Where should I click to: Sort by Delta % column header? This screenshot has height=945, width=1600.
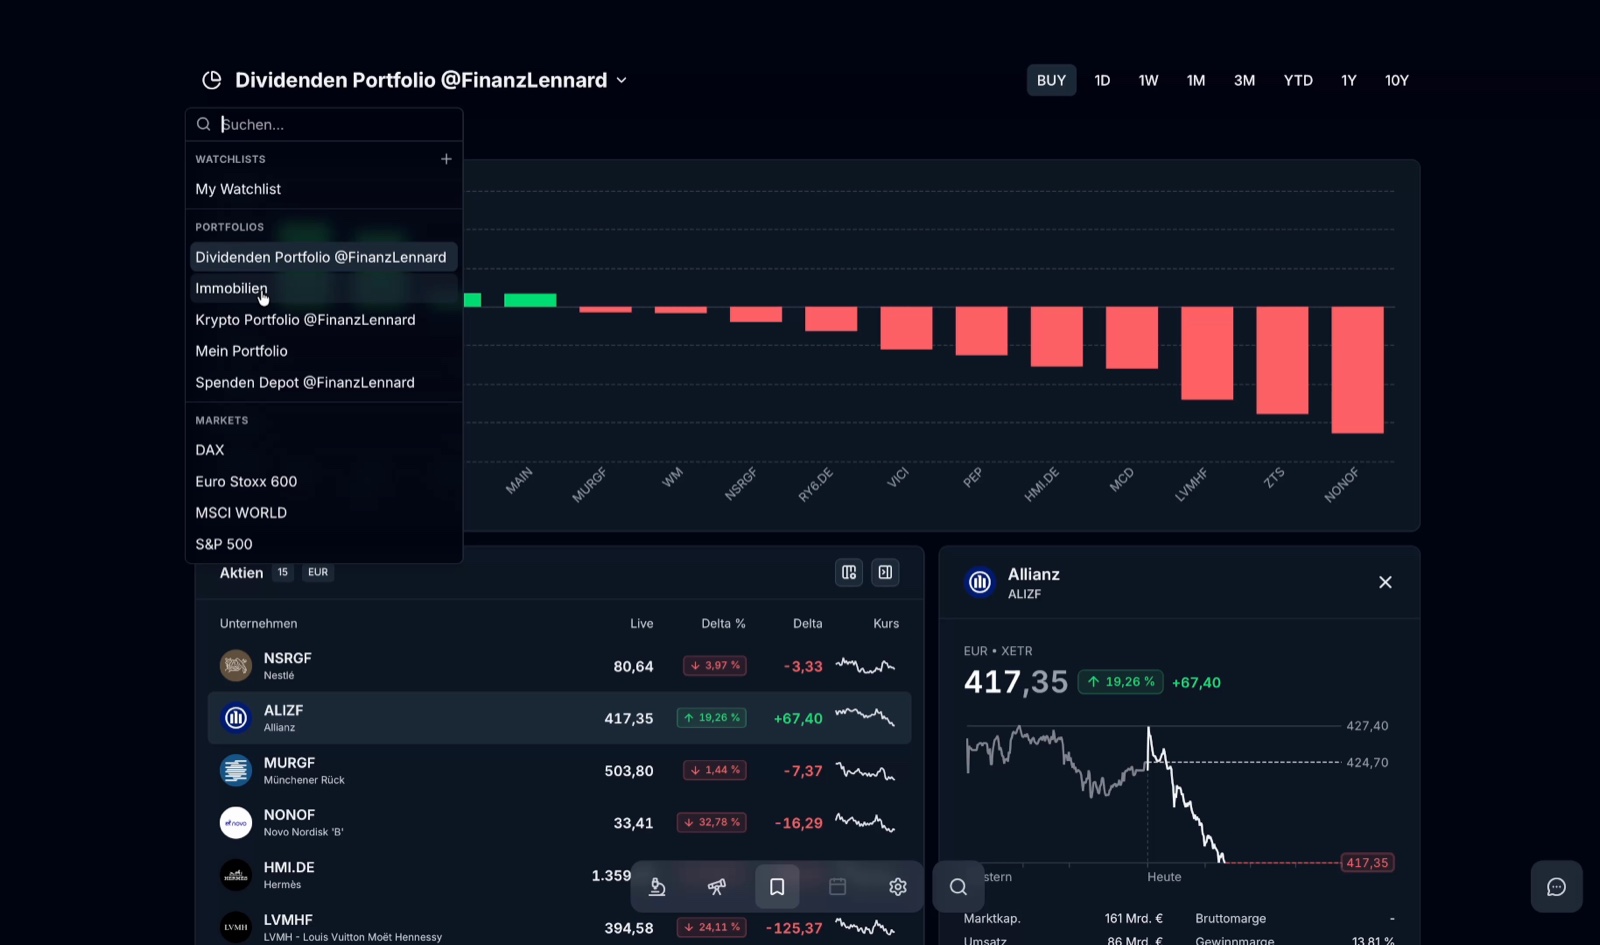723,623
